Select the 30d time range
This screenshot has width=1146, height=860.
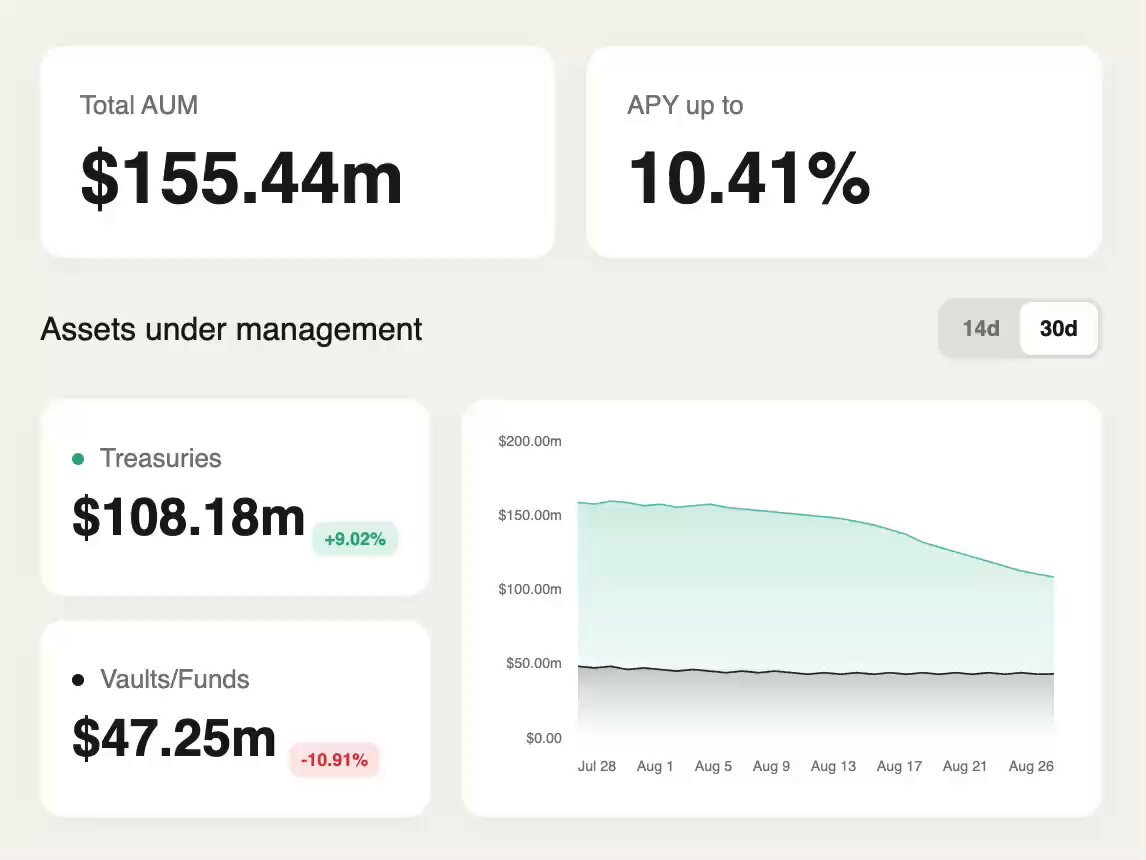(x=1058, y=329)
